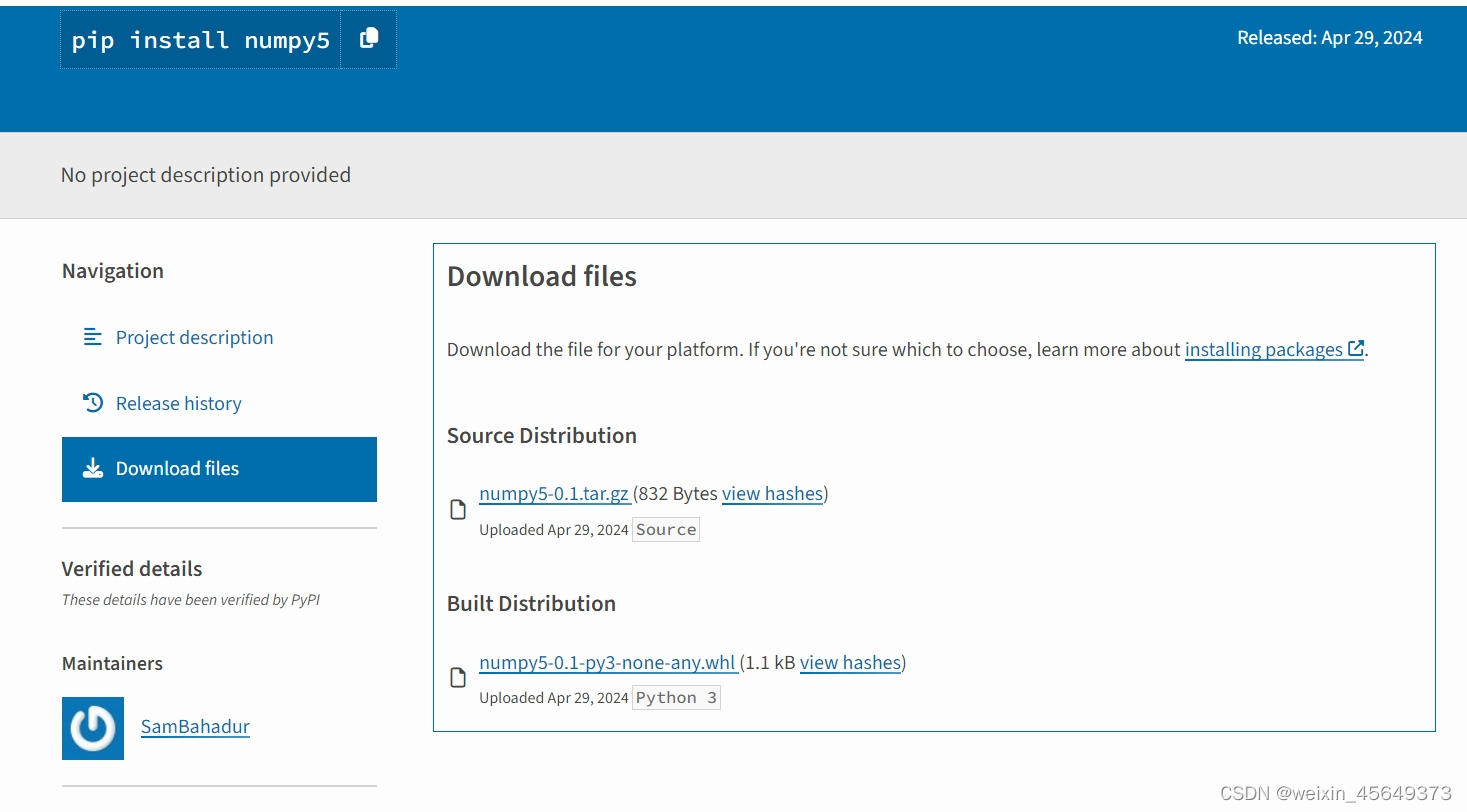The height and width of the screenshot is (812, 1467).
Task: View hashes for the wheel file
Action: pyautogui.click(x=850, y=662)
